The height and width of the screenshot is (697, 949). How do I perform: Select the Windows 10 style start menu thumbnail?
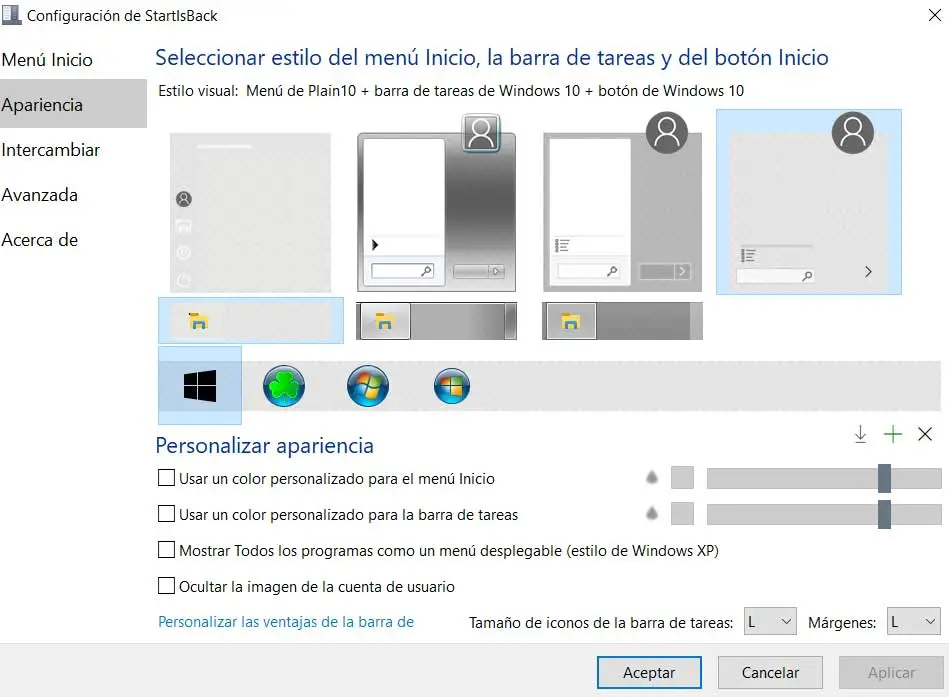click(251, 213)
